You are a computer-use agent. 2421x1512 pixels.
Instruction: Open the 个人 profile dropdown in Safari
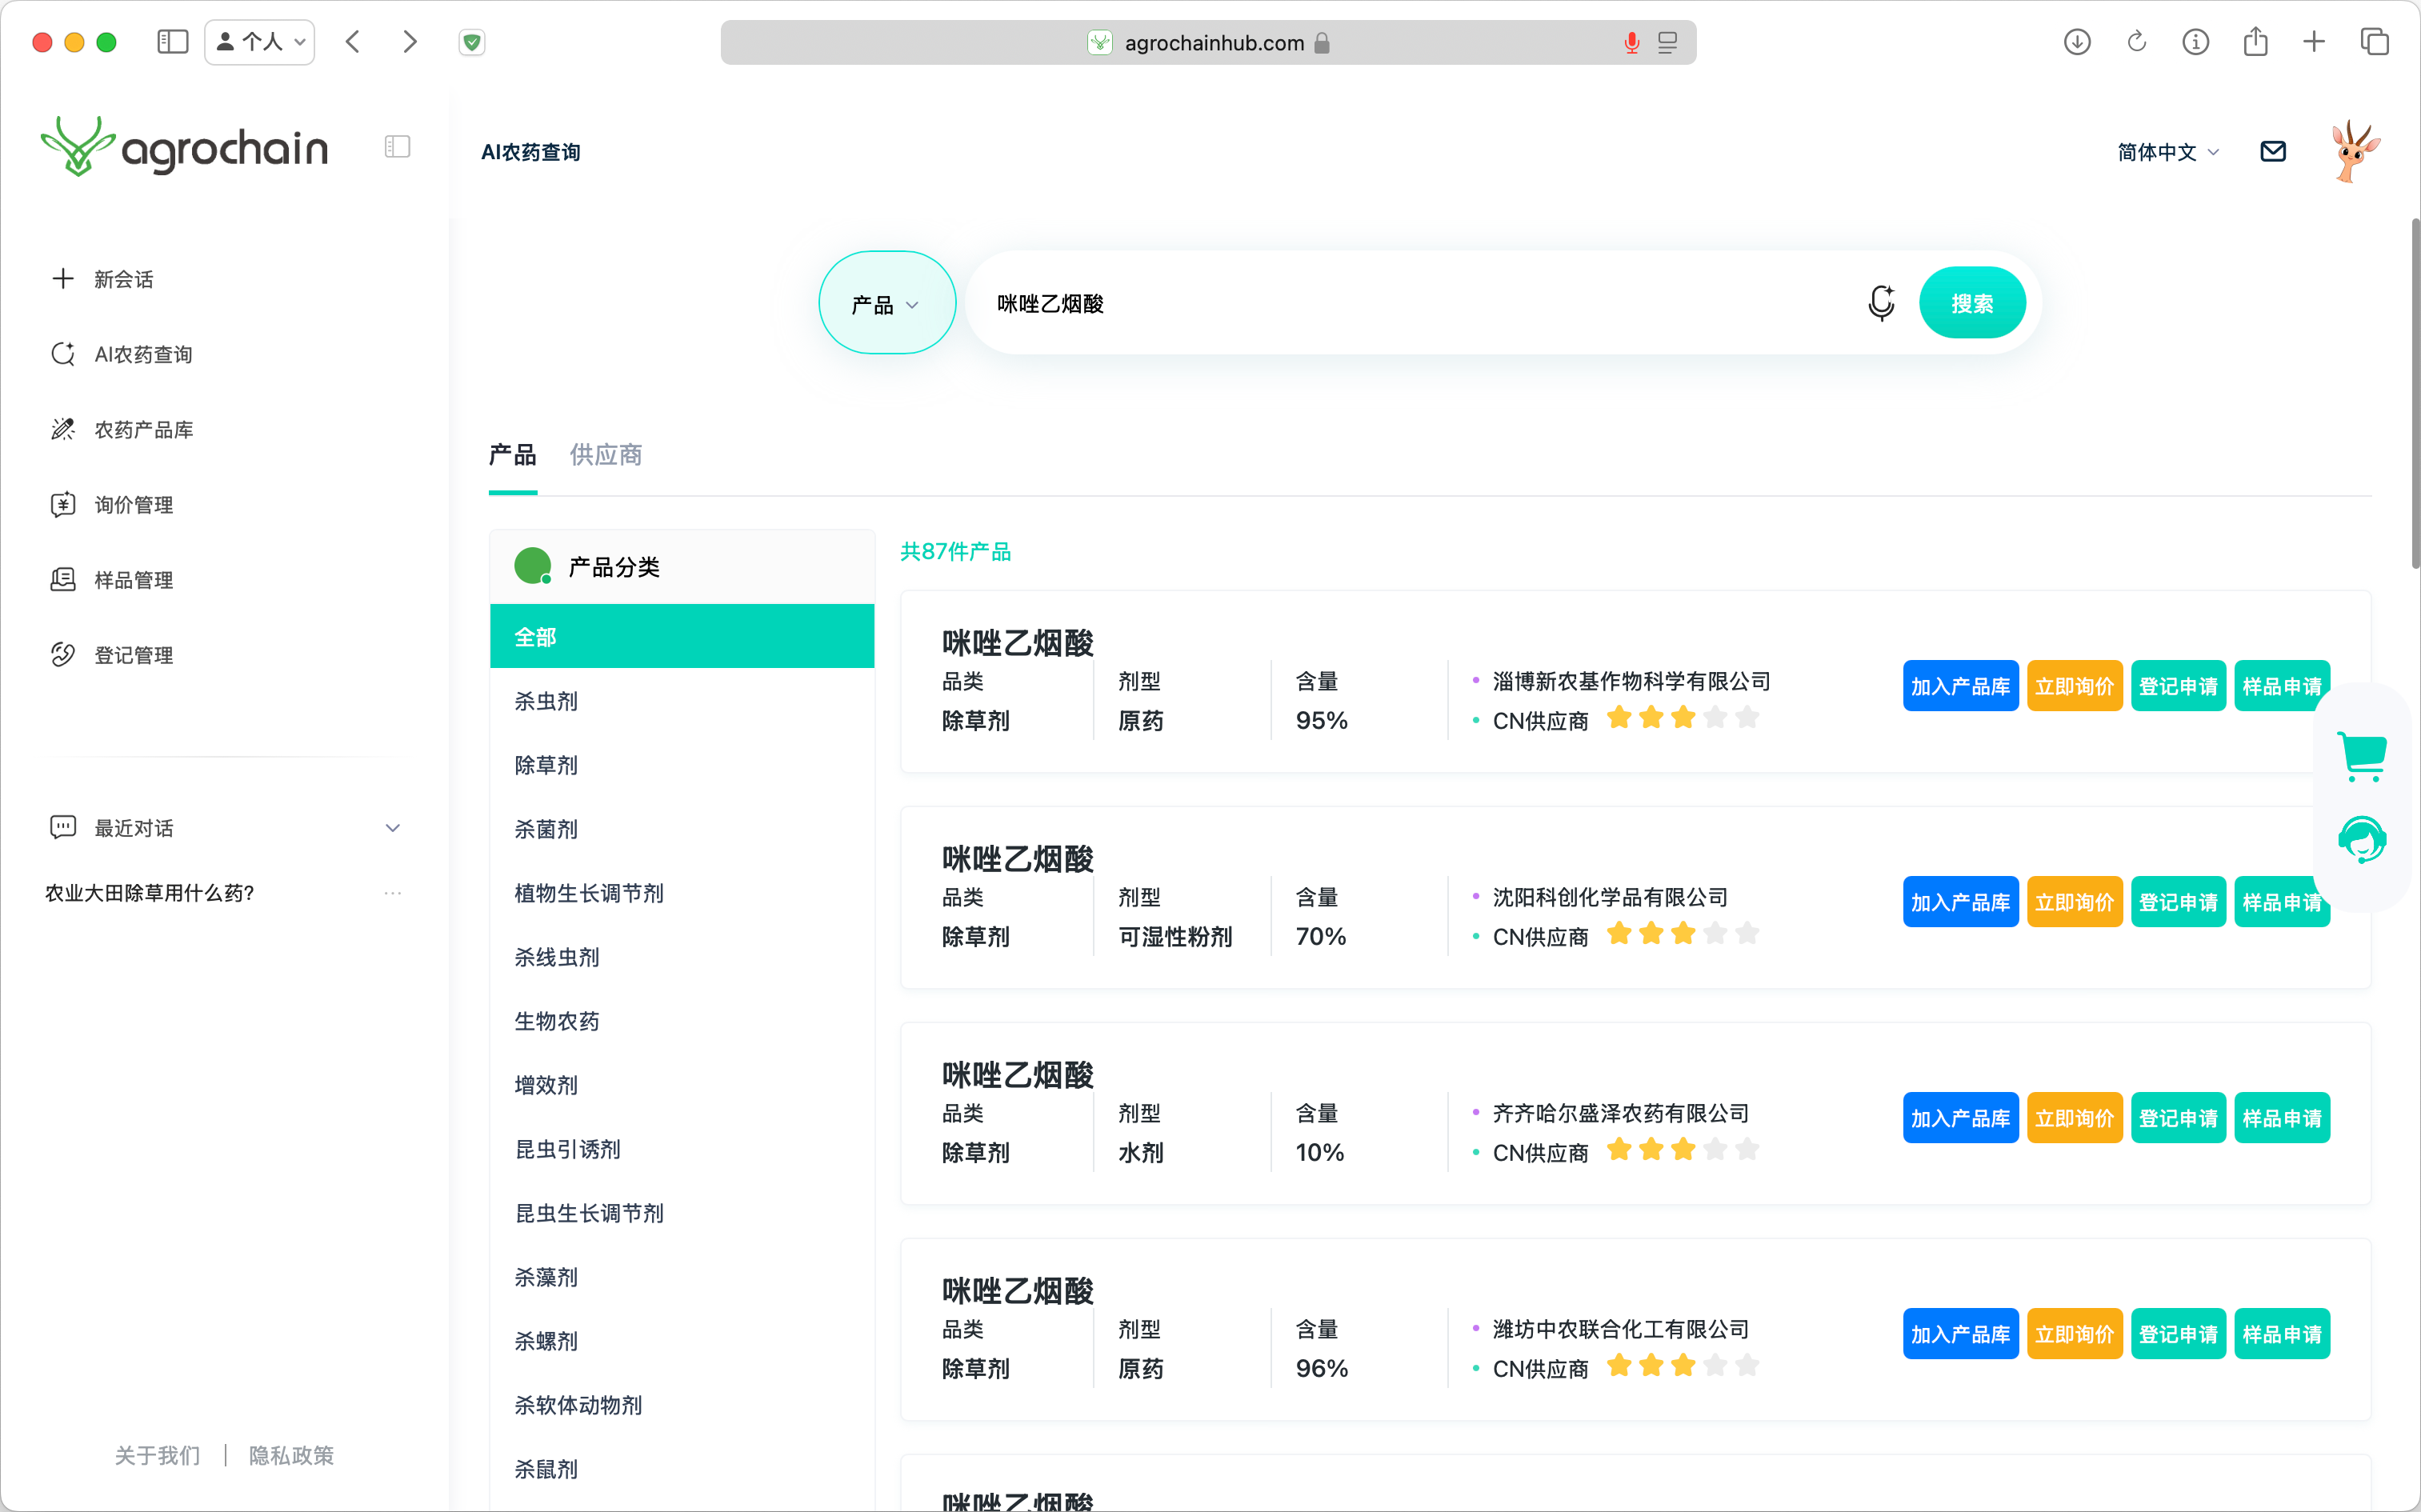pyautogui.click(x=260, y=42)
